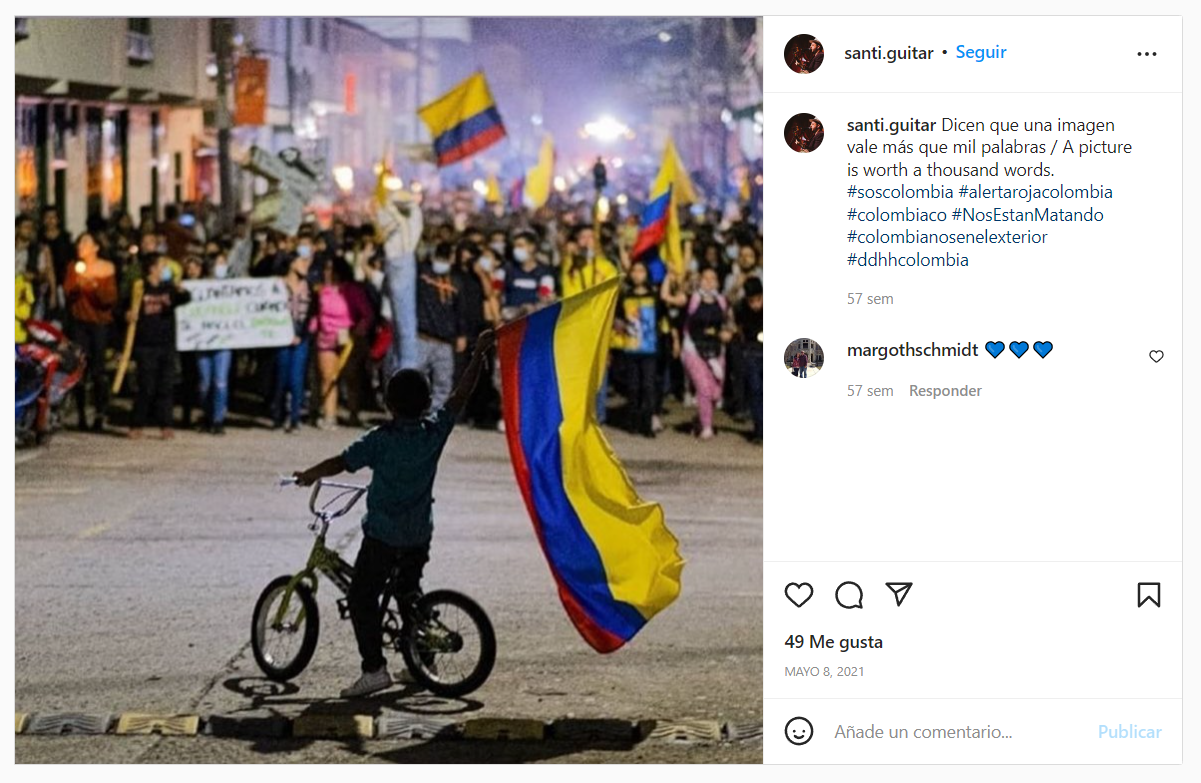
Task: Click the margothschmidt username link
Action: point(913,350)
